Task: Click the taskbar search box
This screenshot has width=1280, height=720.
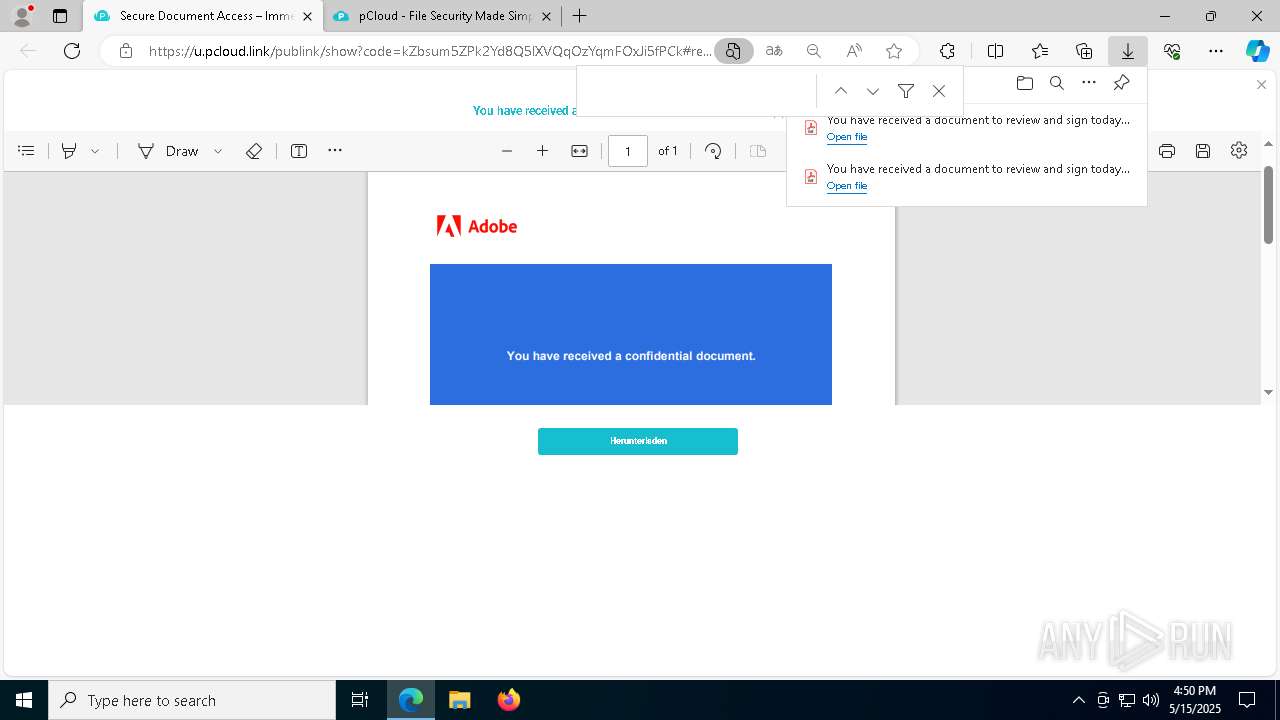Action: [192, 700]
